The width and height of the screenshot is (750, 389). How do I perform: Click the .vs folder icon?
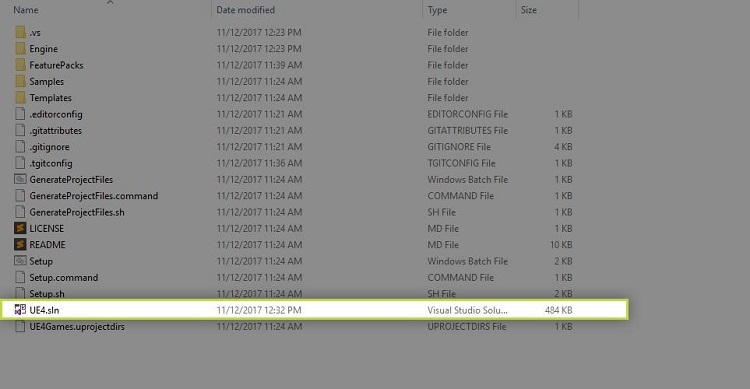20,32
